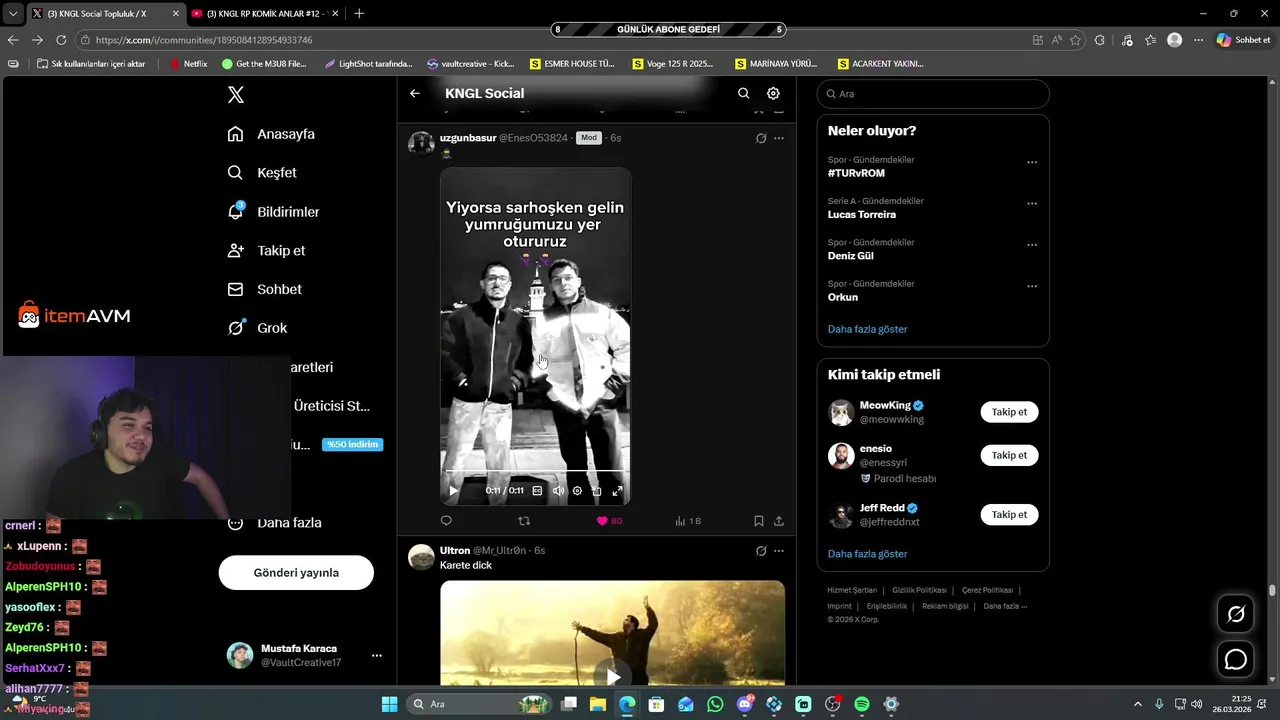Play the Ultron post video thumbnail

[613, 676]
